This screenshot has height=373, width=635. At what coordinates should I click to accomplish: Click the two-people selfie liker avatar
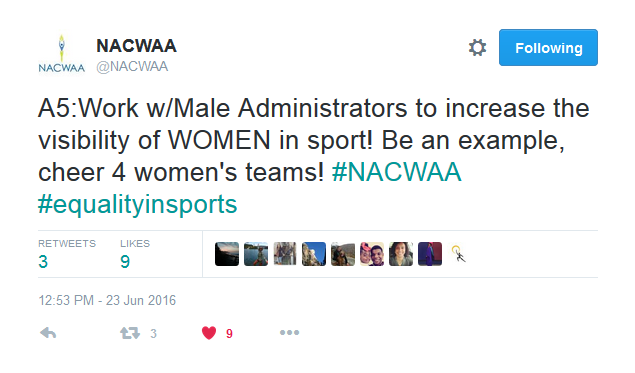(x=372, y=254)
